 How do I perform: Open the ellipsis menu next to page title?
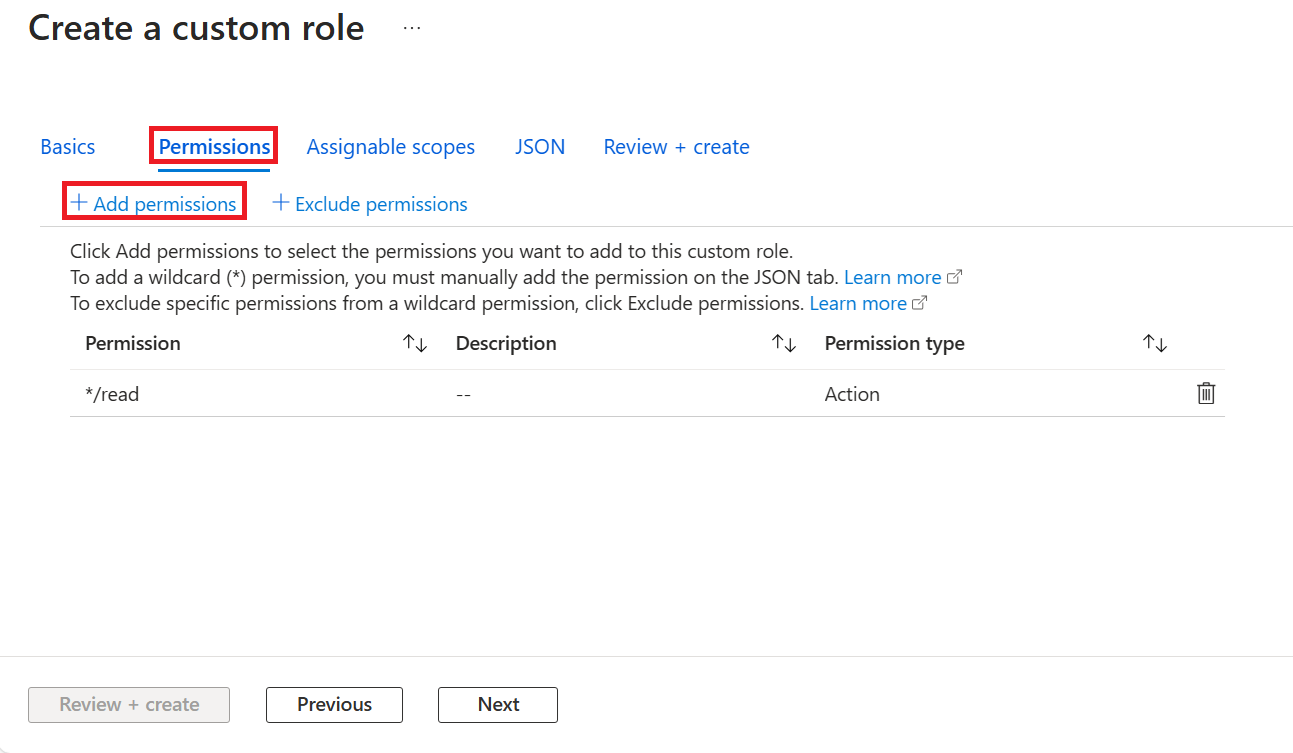click(411, 27)
